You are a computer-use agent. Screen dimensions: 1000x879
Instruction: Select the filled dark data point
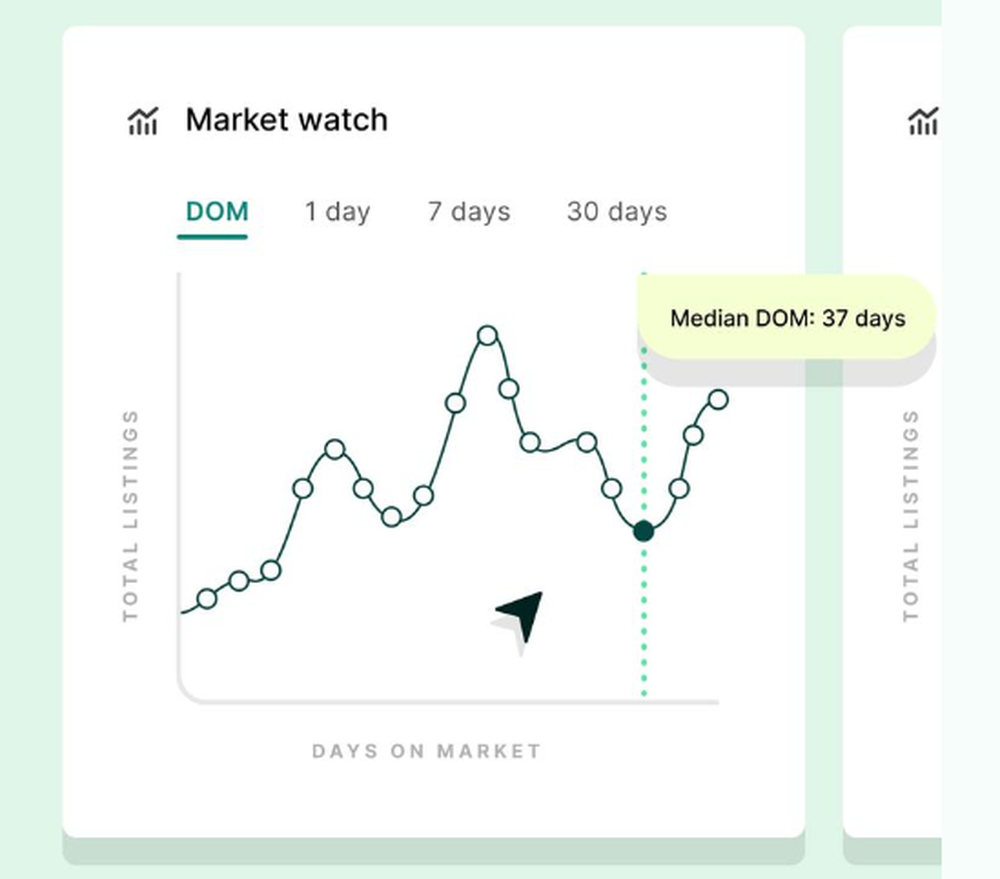pyautogui.click(x=643, y=531)
